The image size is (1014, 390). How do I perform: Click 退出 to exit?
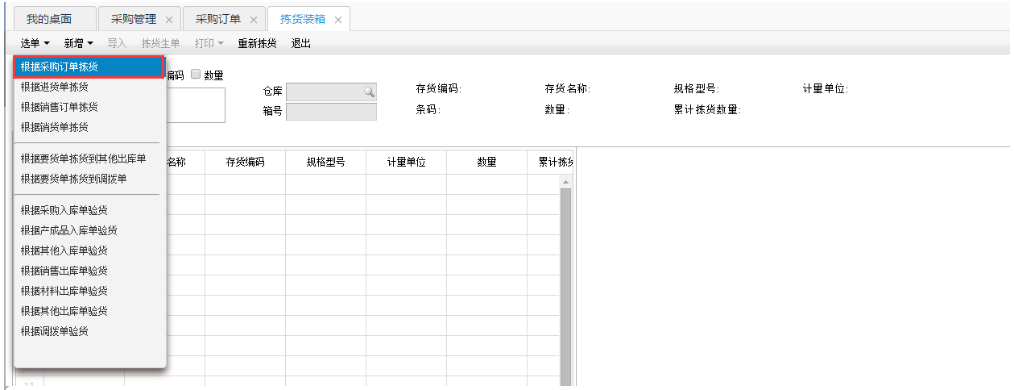click(301, 43)
